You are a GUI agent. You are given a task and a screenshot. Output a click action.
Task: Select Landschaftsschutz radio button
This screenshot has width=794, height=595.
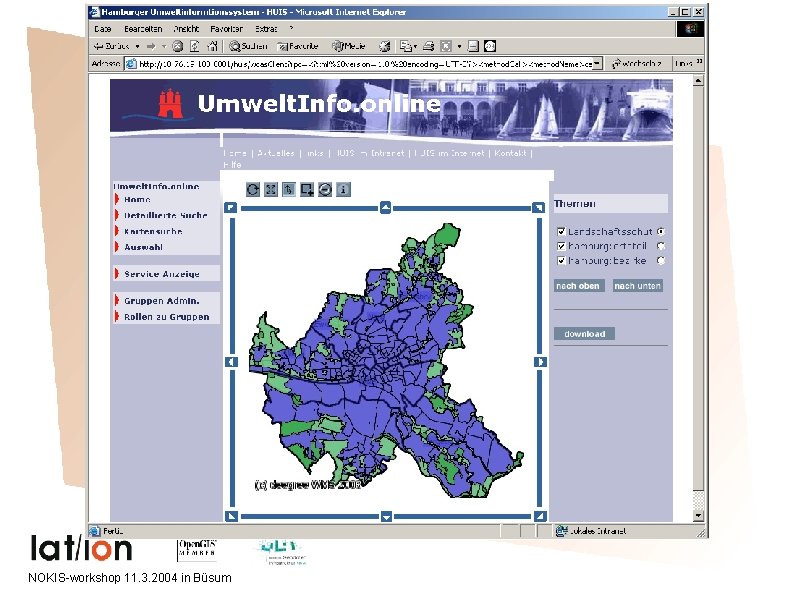661,231
